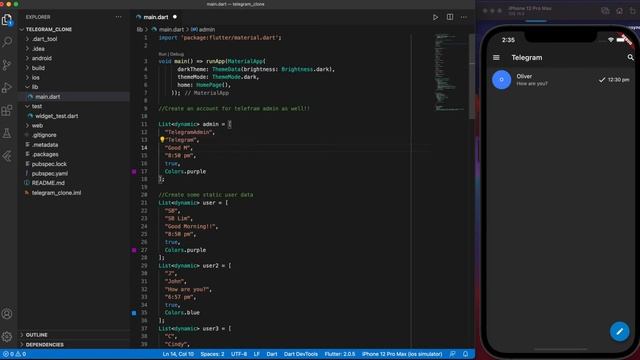This screenshot has height=360, width=640.
Task: Click purple color swatch on line 27
Action: coord(134,250)
